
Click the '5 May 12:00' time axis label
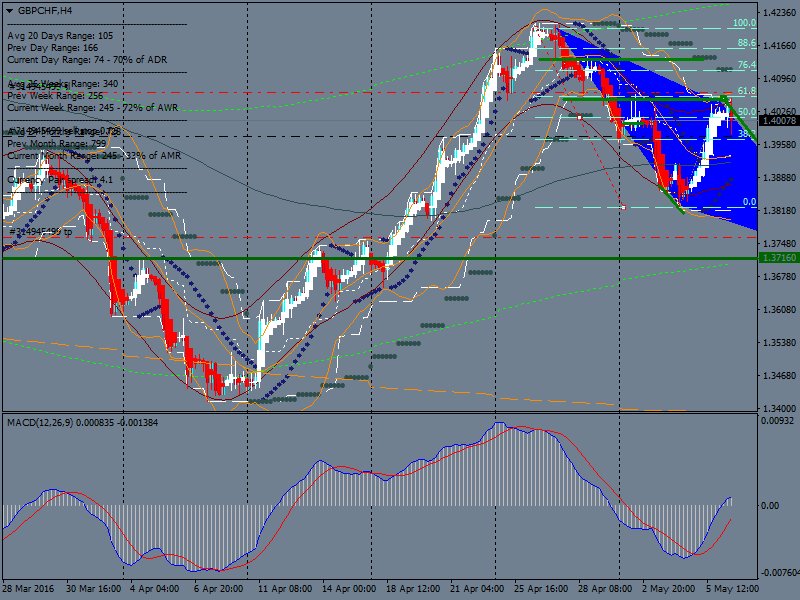(x=732, y=588)
